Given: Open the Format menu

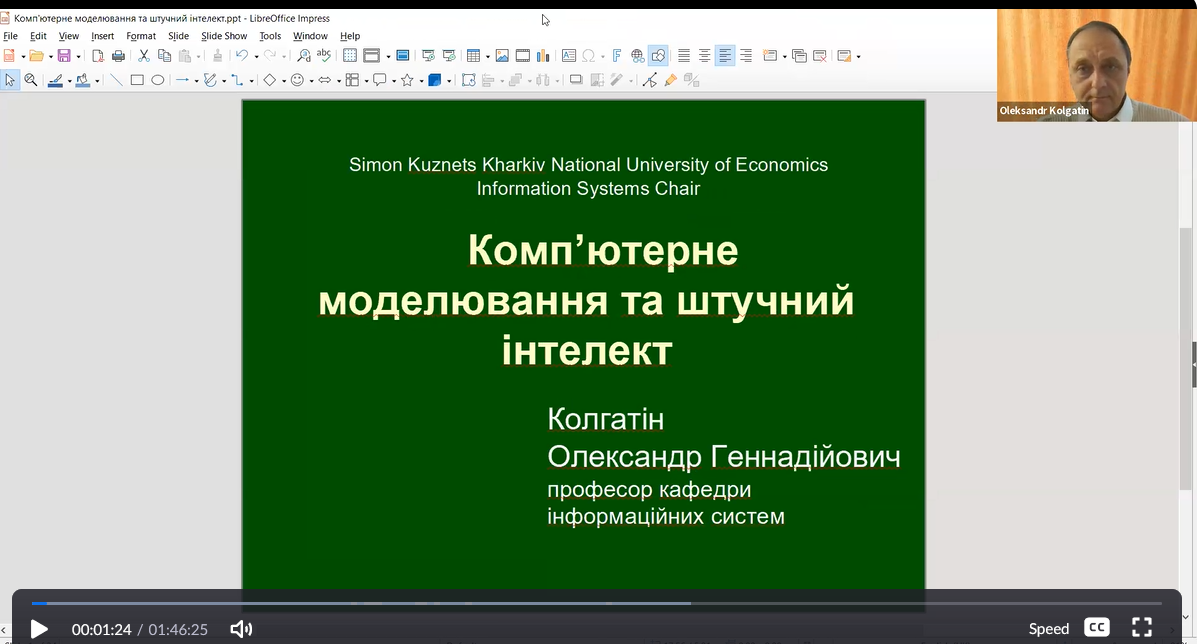Looking at the screenshot, I should tap(141, 36).
